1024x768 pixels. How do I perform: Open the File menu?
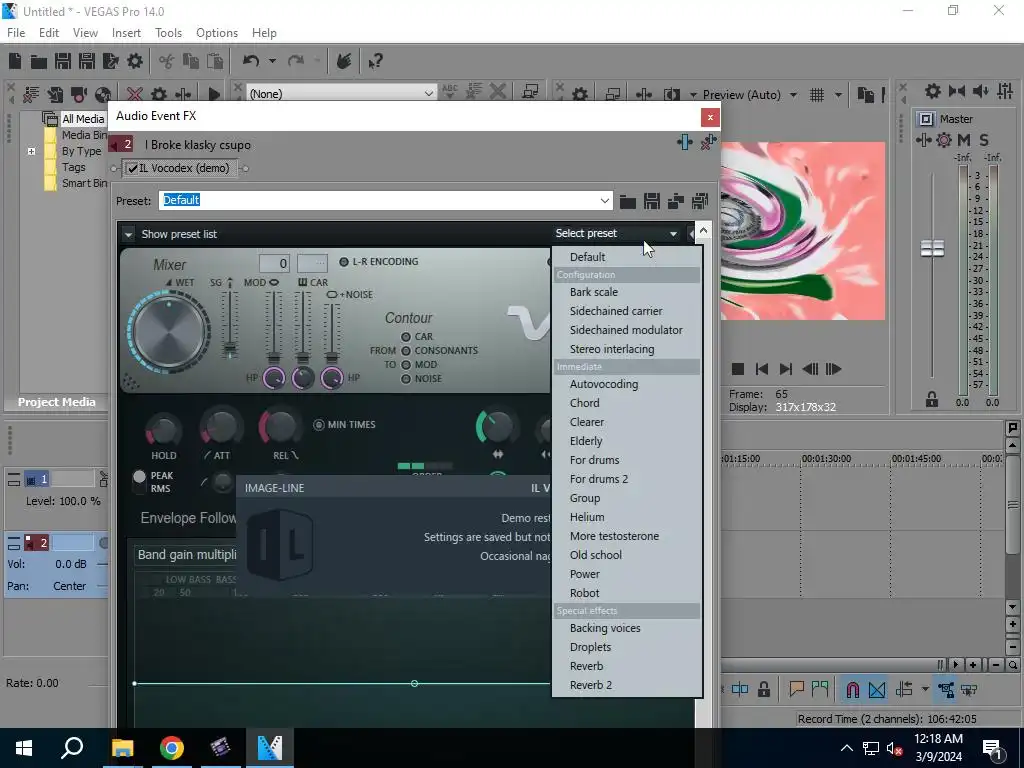(x=16, y=33)
